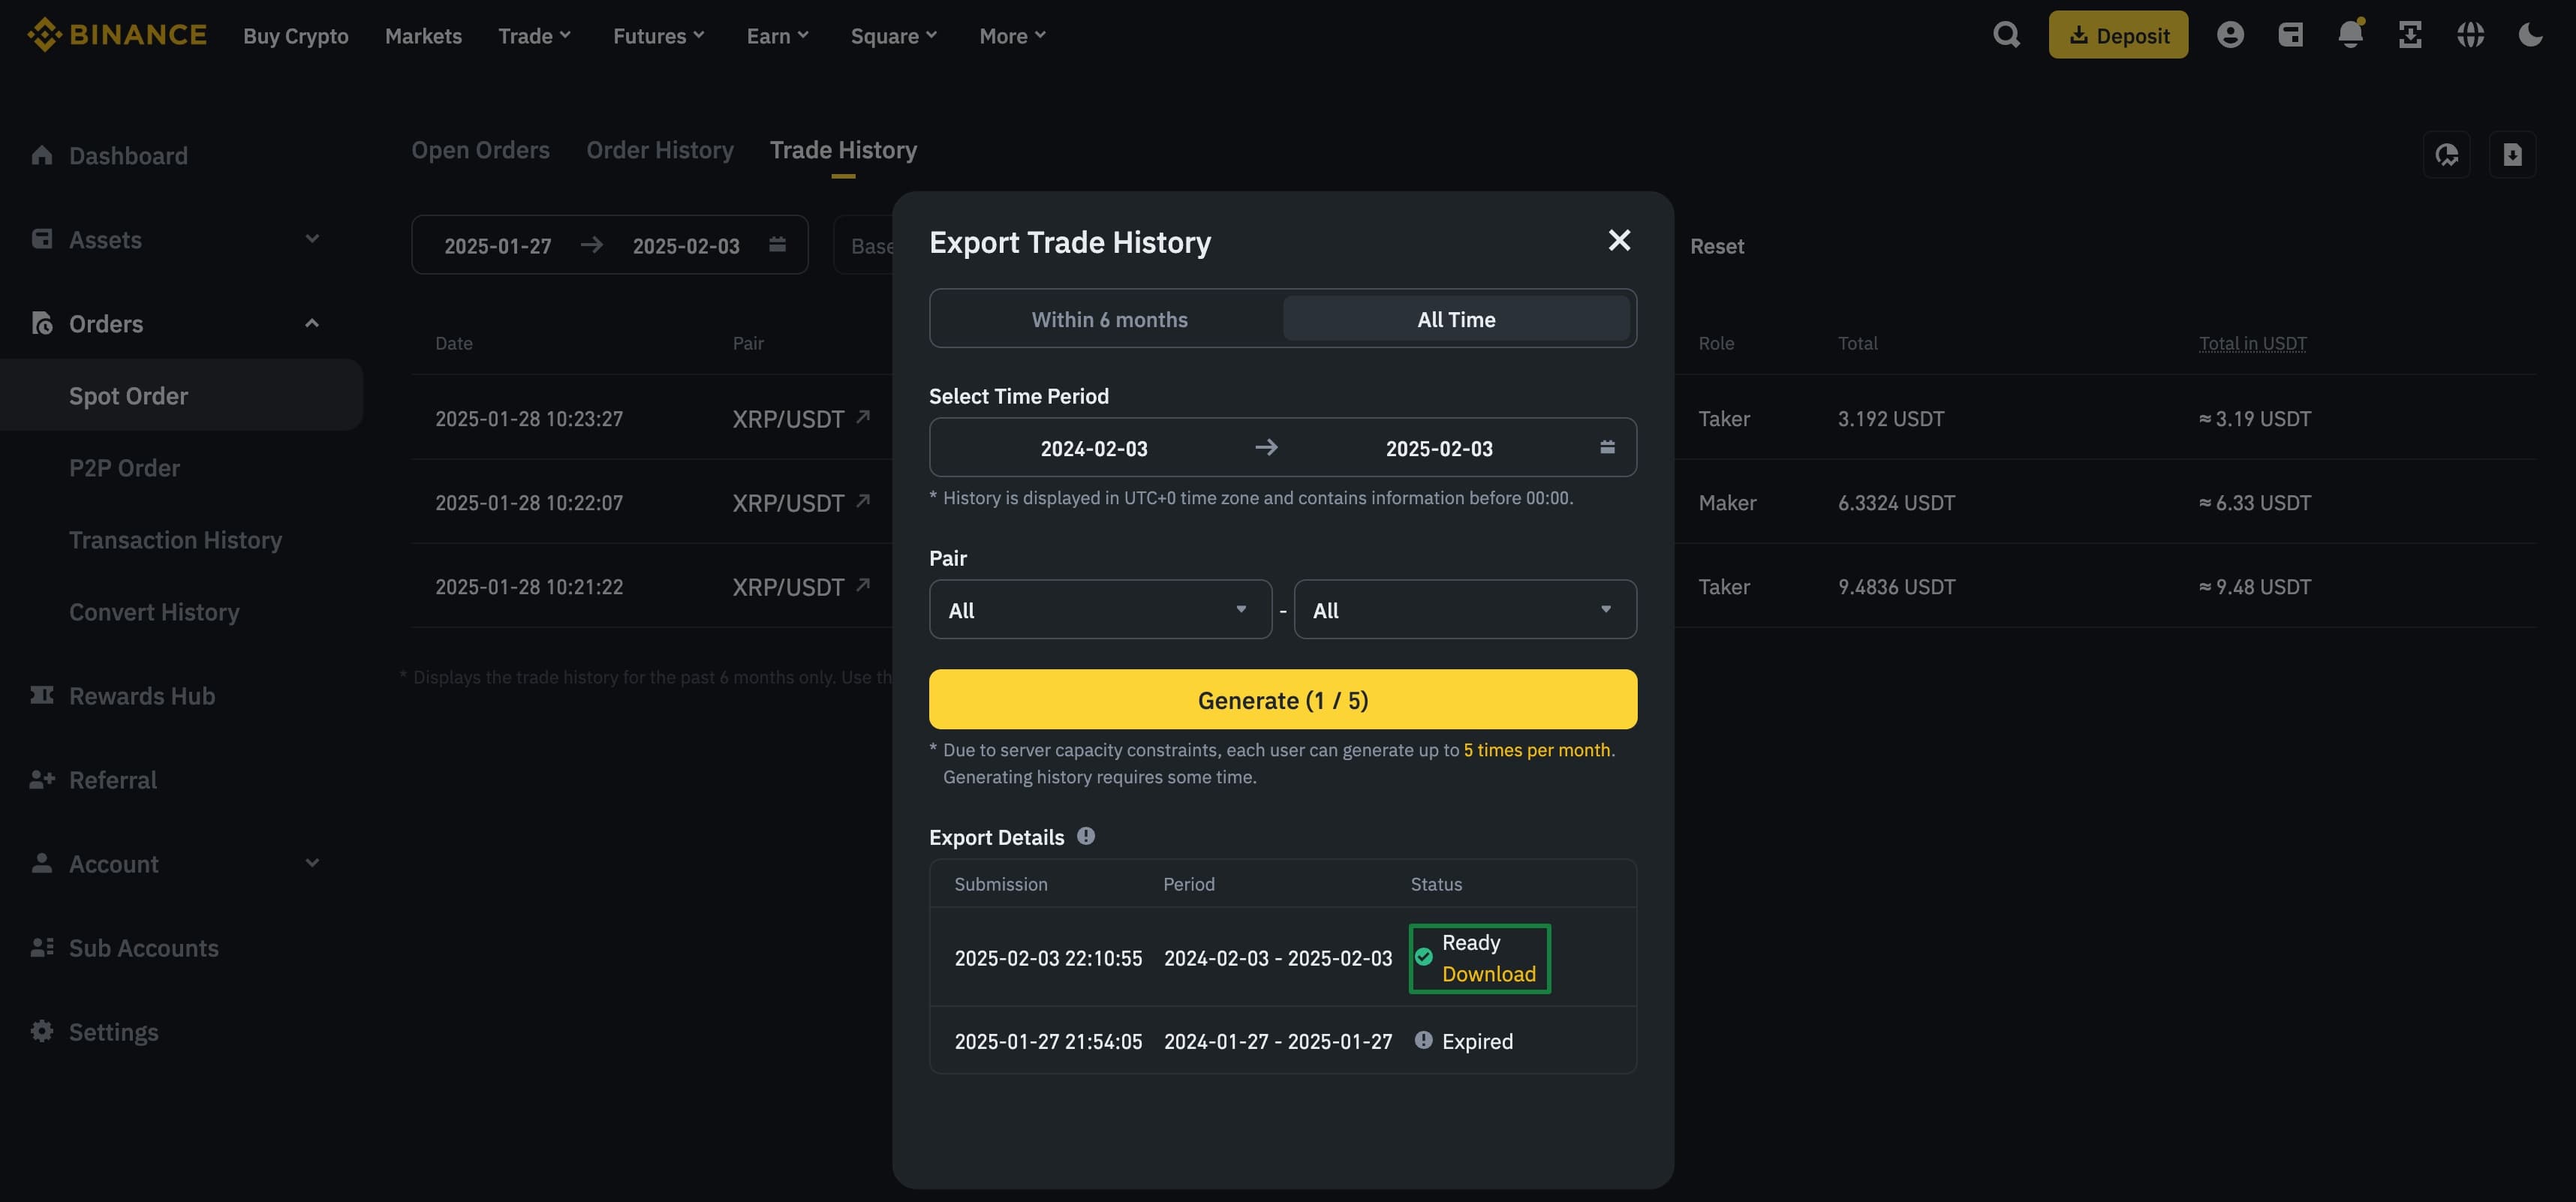Switch to Order History tab
Viewport: 2576px width, 1202px height.
coord(659,150)
